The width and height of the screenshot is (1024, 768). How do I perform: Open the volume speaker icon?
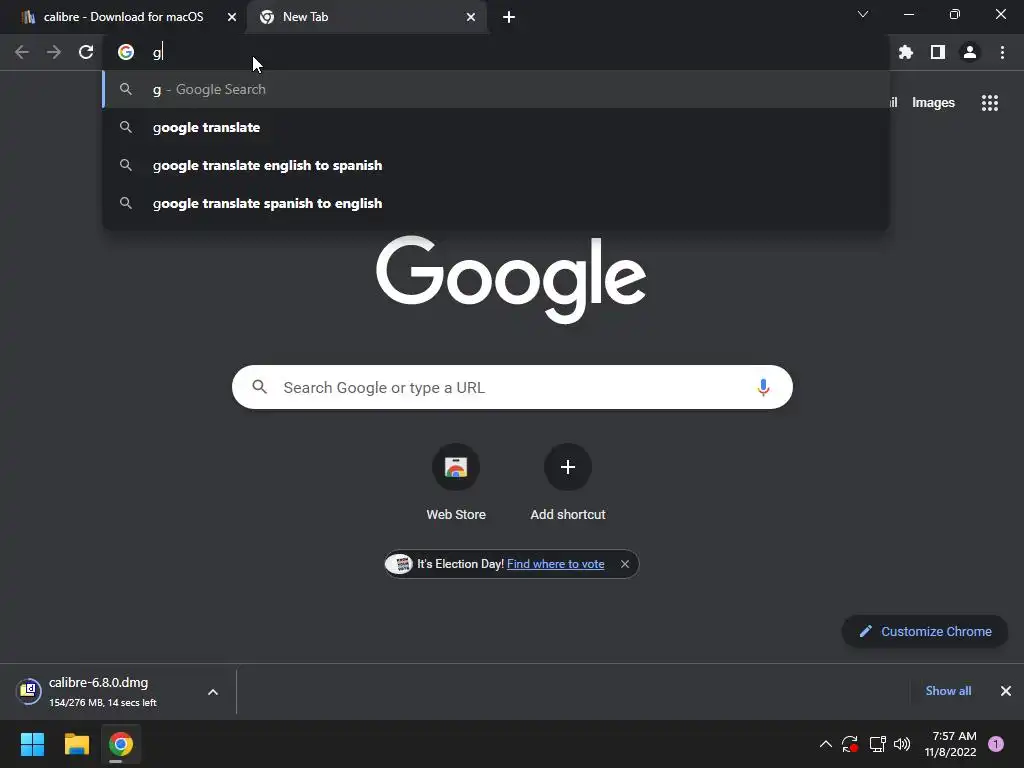click(x=902, y=744)
